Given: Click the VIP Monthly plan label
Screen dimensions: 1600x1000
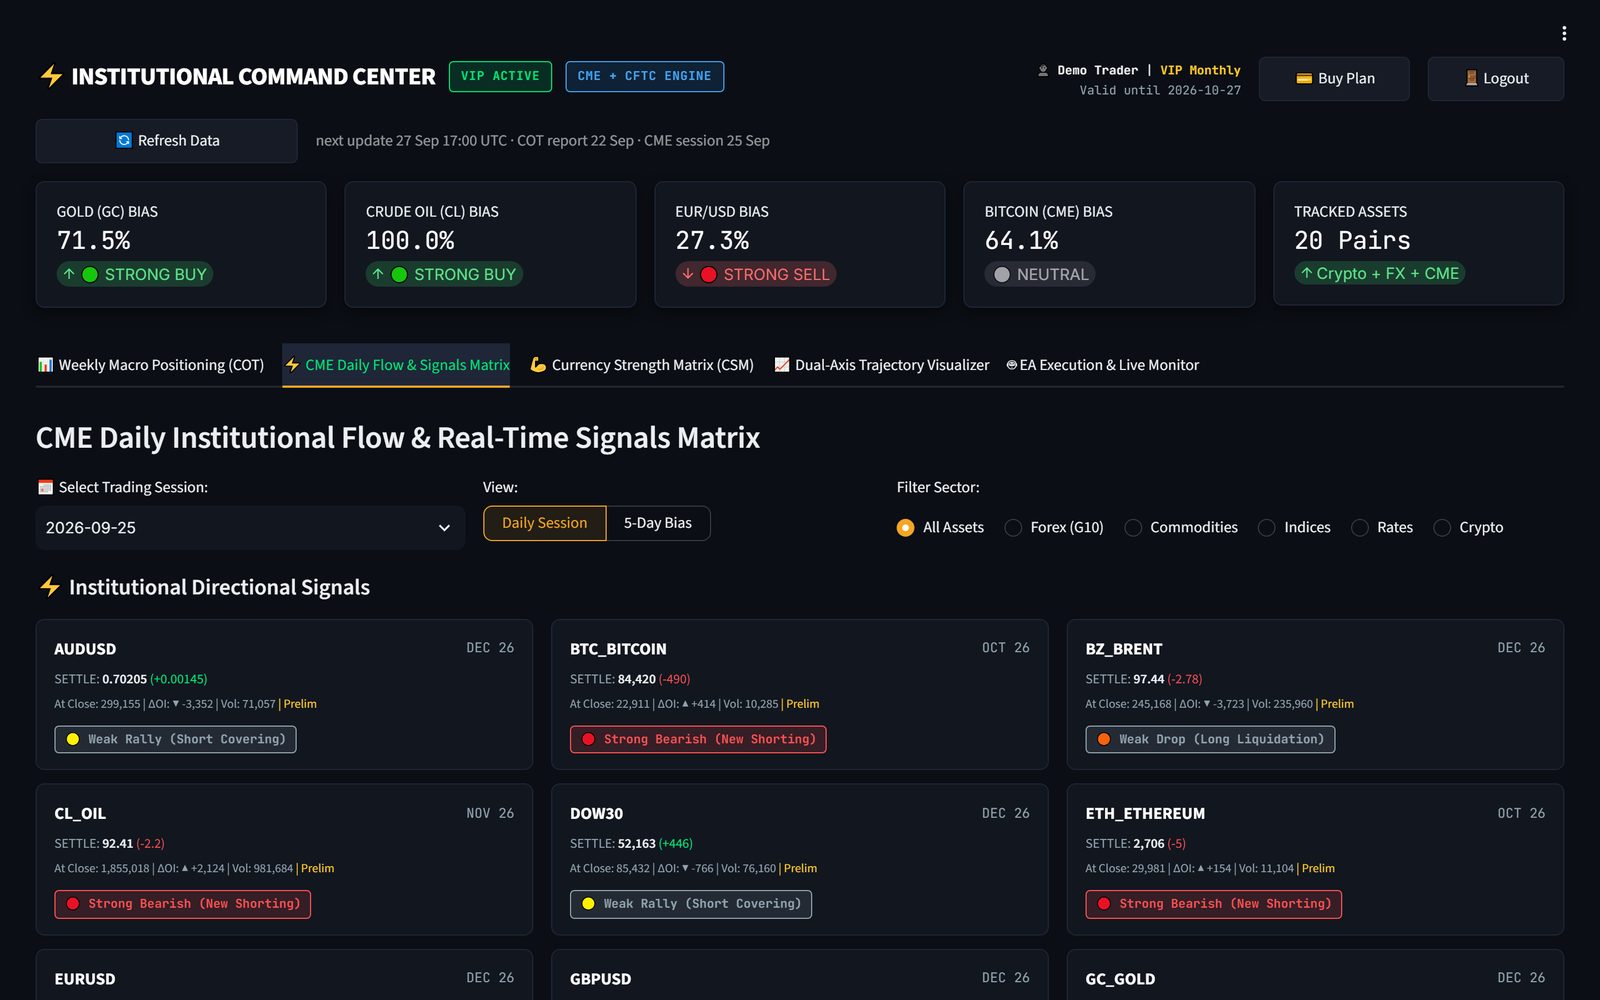Looking at the screenshot, I should coord(1200,70).
